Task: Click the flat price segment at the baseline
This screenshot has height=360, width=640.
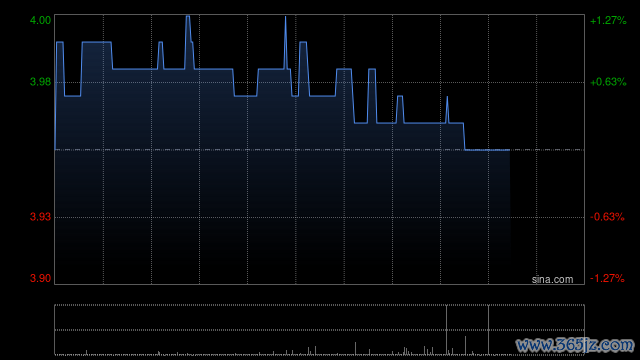Action: 487,150
